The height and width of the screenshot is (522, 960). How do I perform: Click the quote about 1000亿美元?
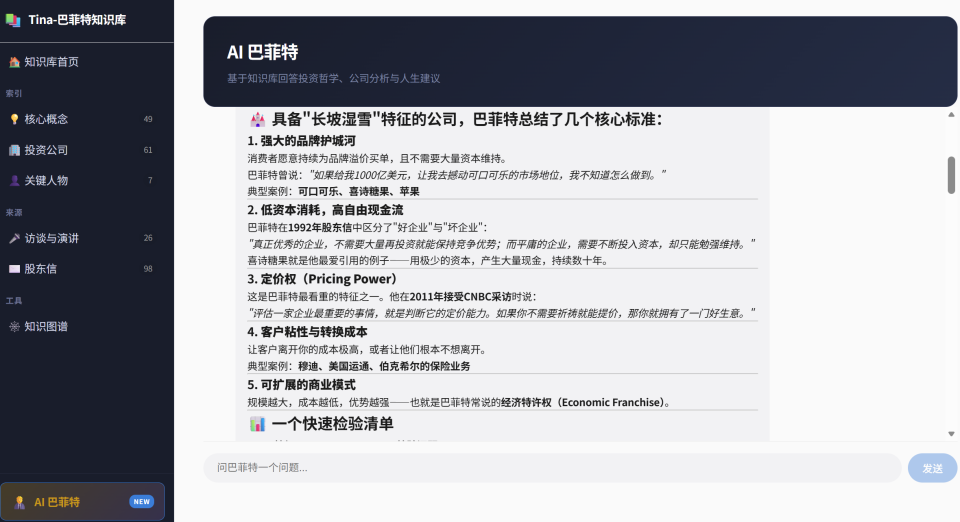point(487,175)
